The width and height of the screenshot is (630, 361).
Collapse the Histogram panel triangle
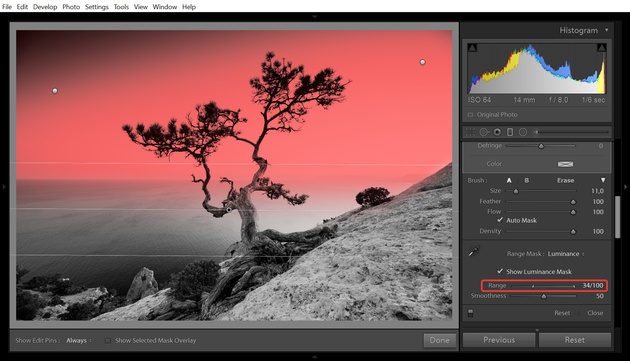tap(607, 30)
